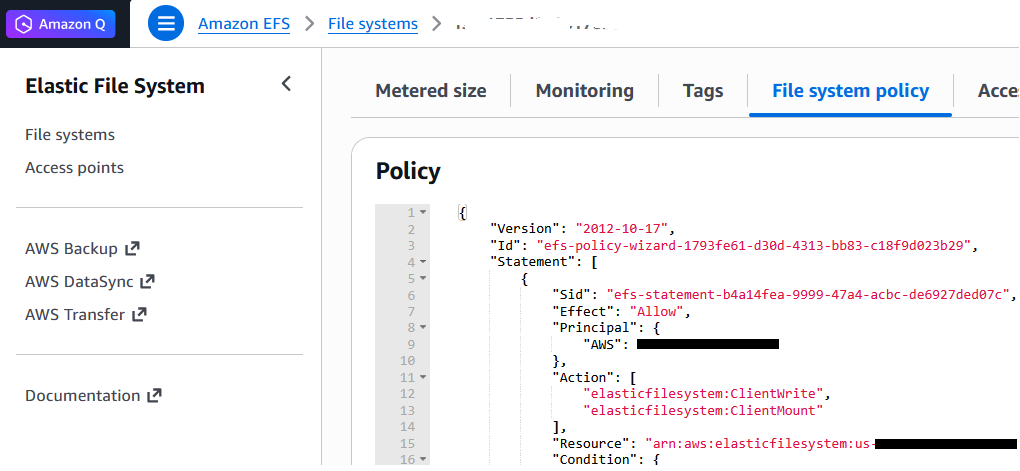Click the external link icon beside AWS Backup

coord(133,249)
